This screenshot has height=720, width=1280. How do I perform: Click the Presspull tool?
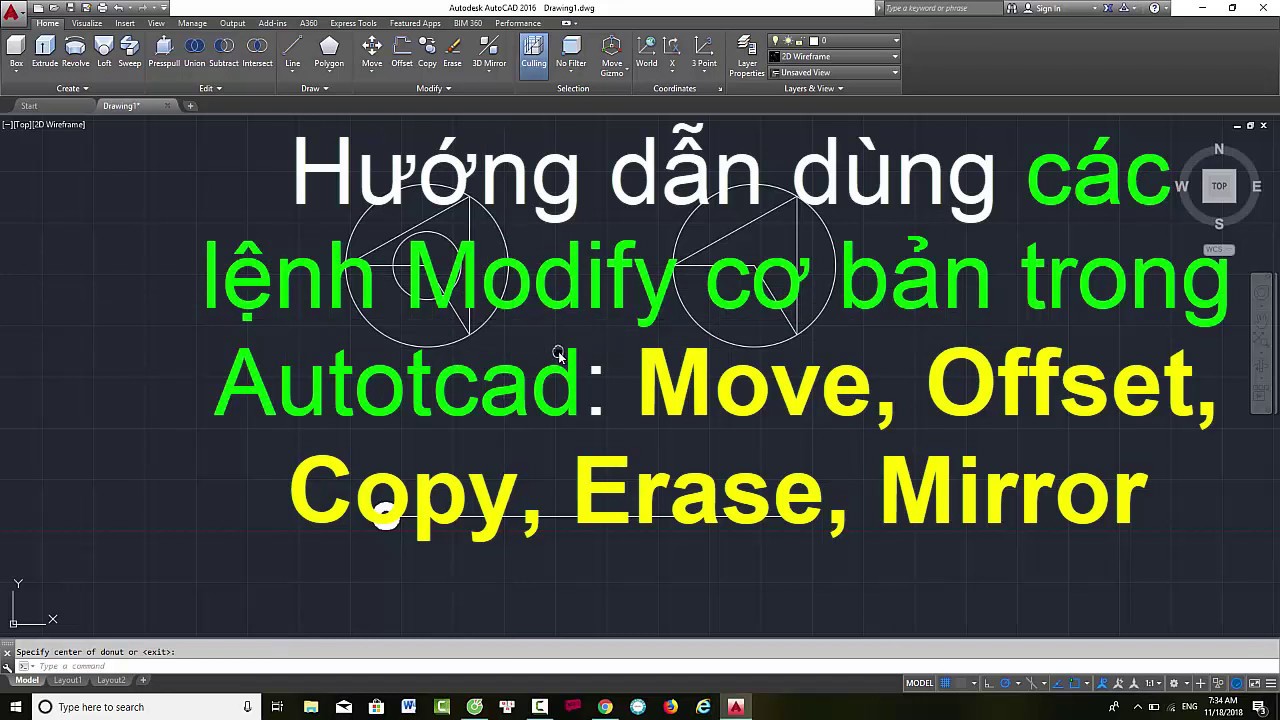point(164,52)
